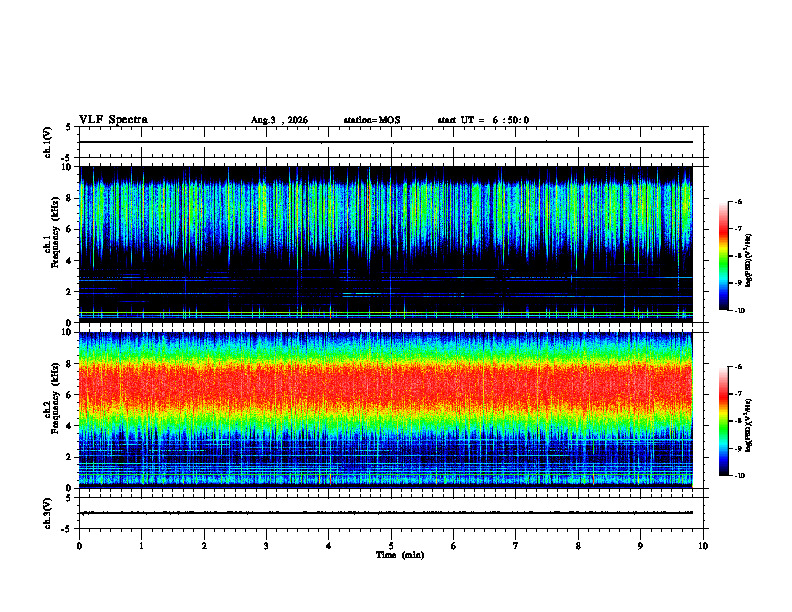The width and height of the screenshot is (792, 612).
Task: Click time axis tick label "4"
Action: (x=329, y=546)
